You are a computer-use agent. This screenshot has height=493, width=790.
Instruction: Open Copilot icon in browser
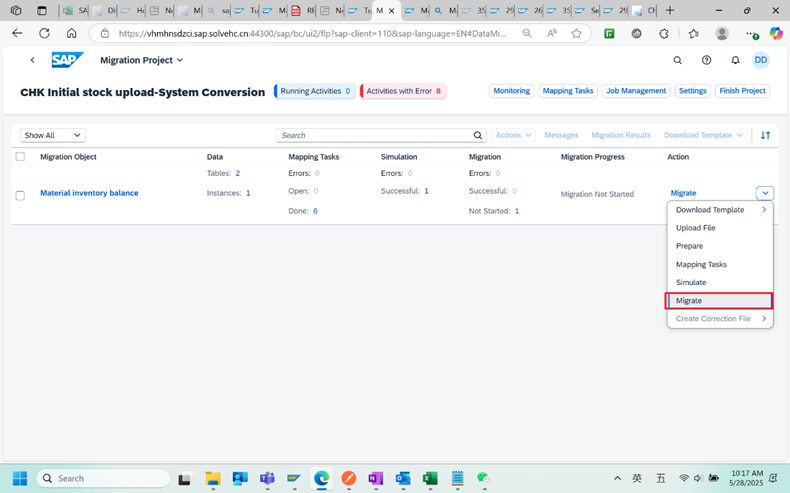point(776,33)
